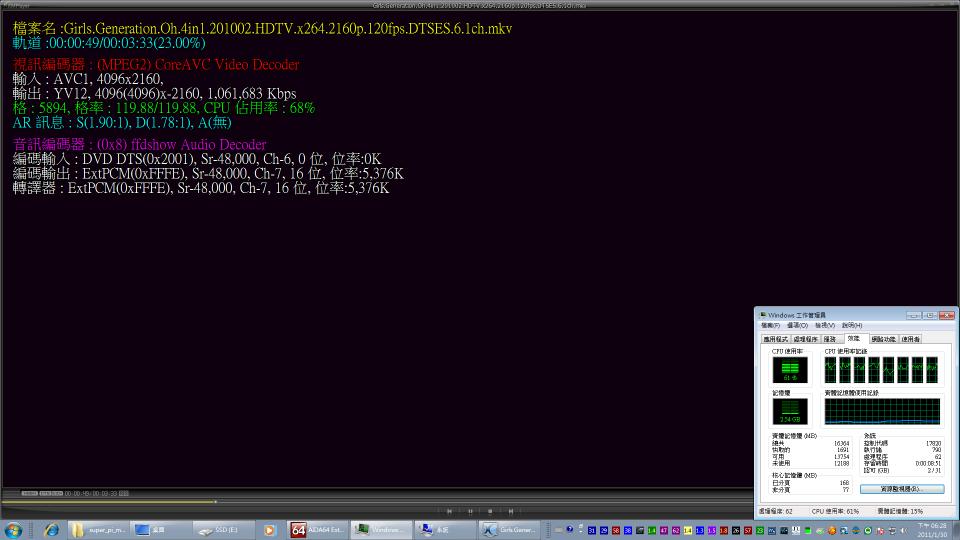Skip to next track in the player
The width and height of the screenshot is (960, 540).
[x=511, y=511]
